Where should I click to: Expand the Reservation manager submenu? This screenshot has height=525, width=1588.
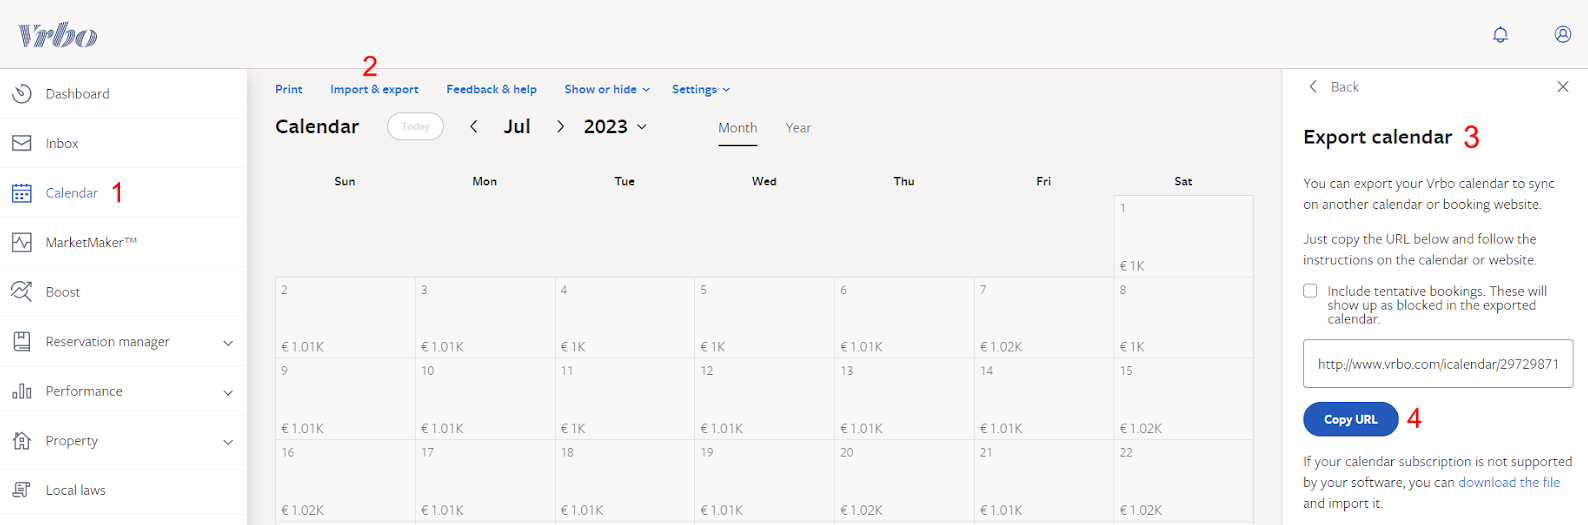(228, 342)
